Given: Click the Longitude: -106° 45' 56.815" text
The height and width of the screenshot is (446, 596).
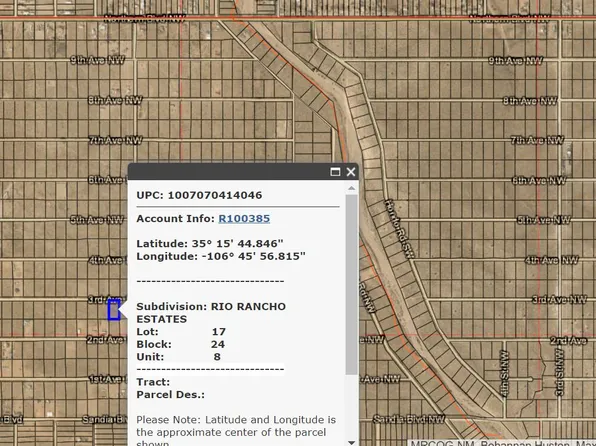Looking at the screenshot, I should coord(221,256).
